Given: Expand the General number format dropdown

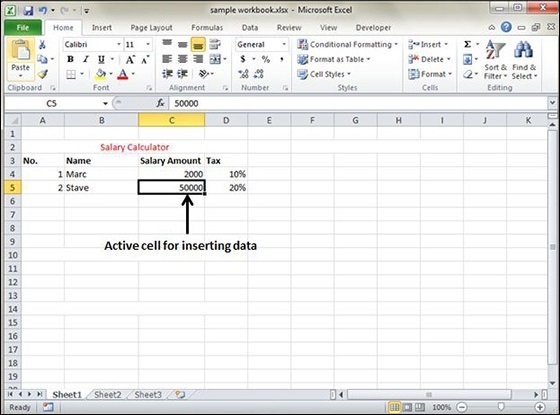Looking at the screenshot, I should coord(284,44).
